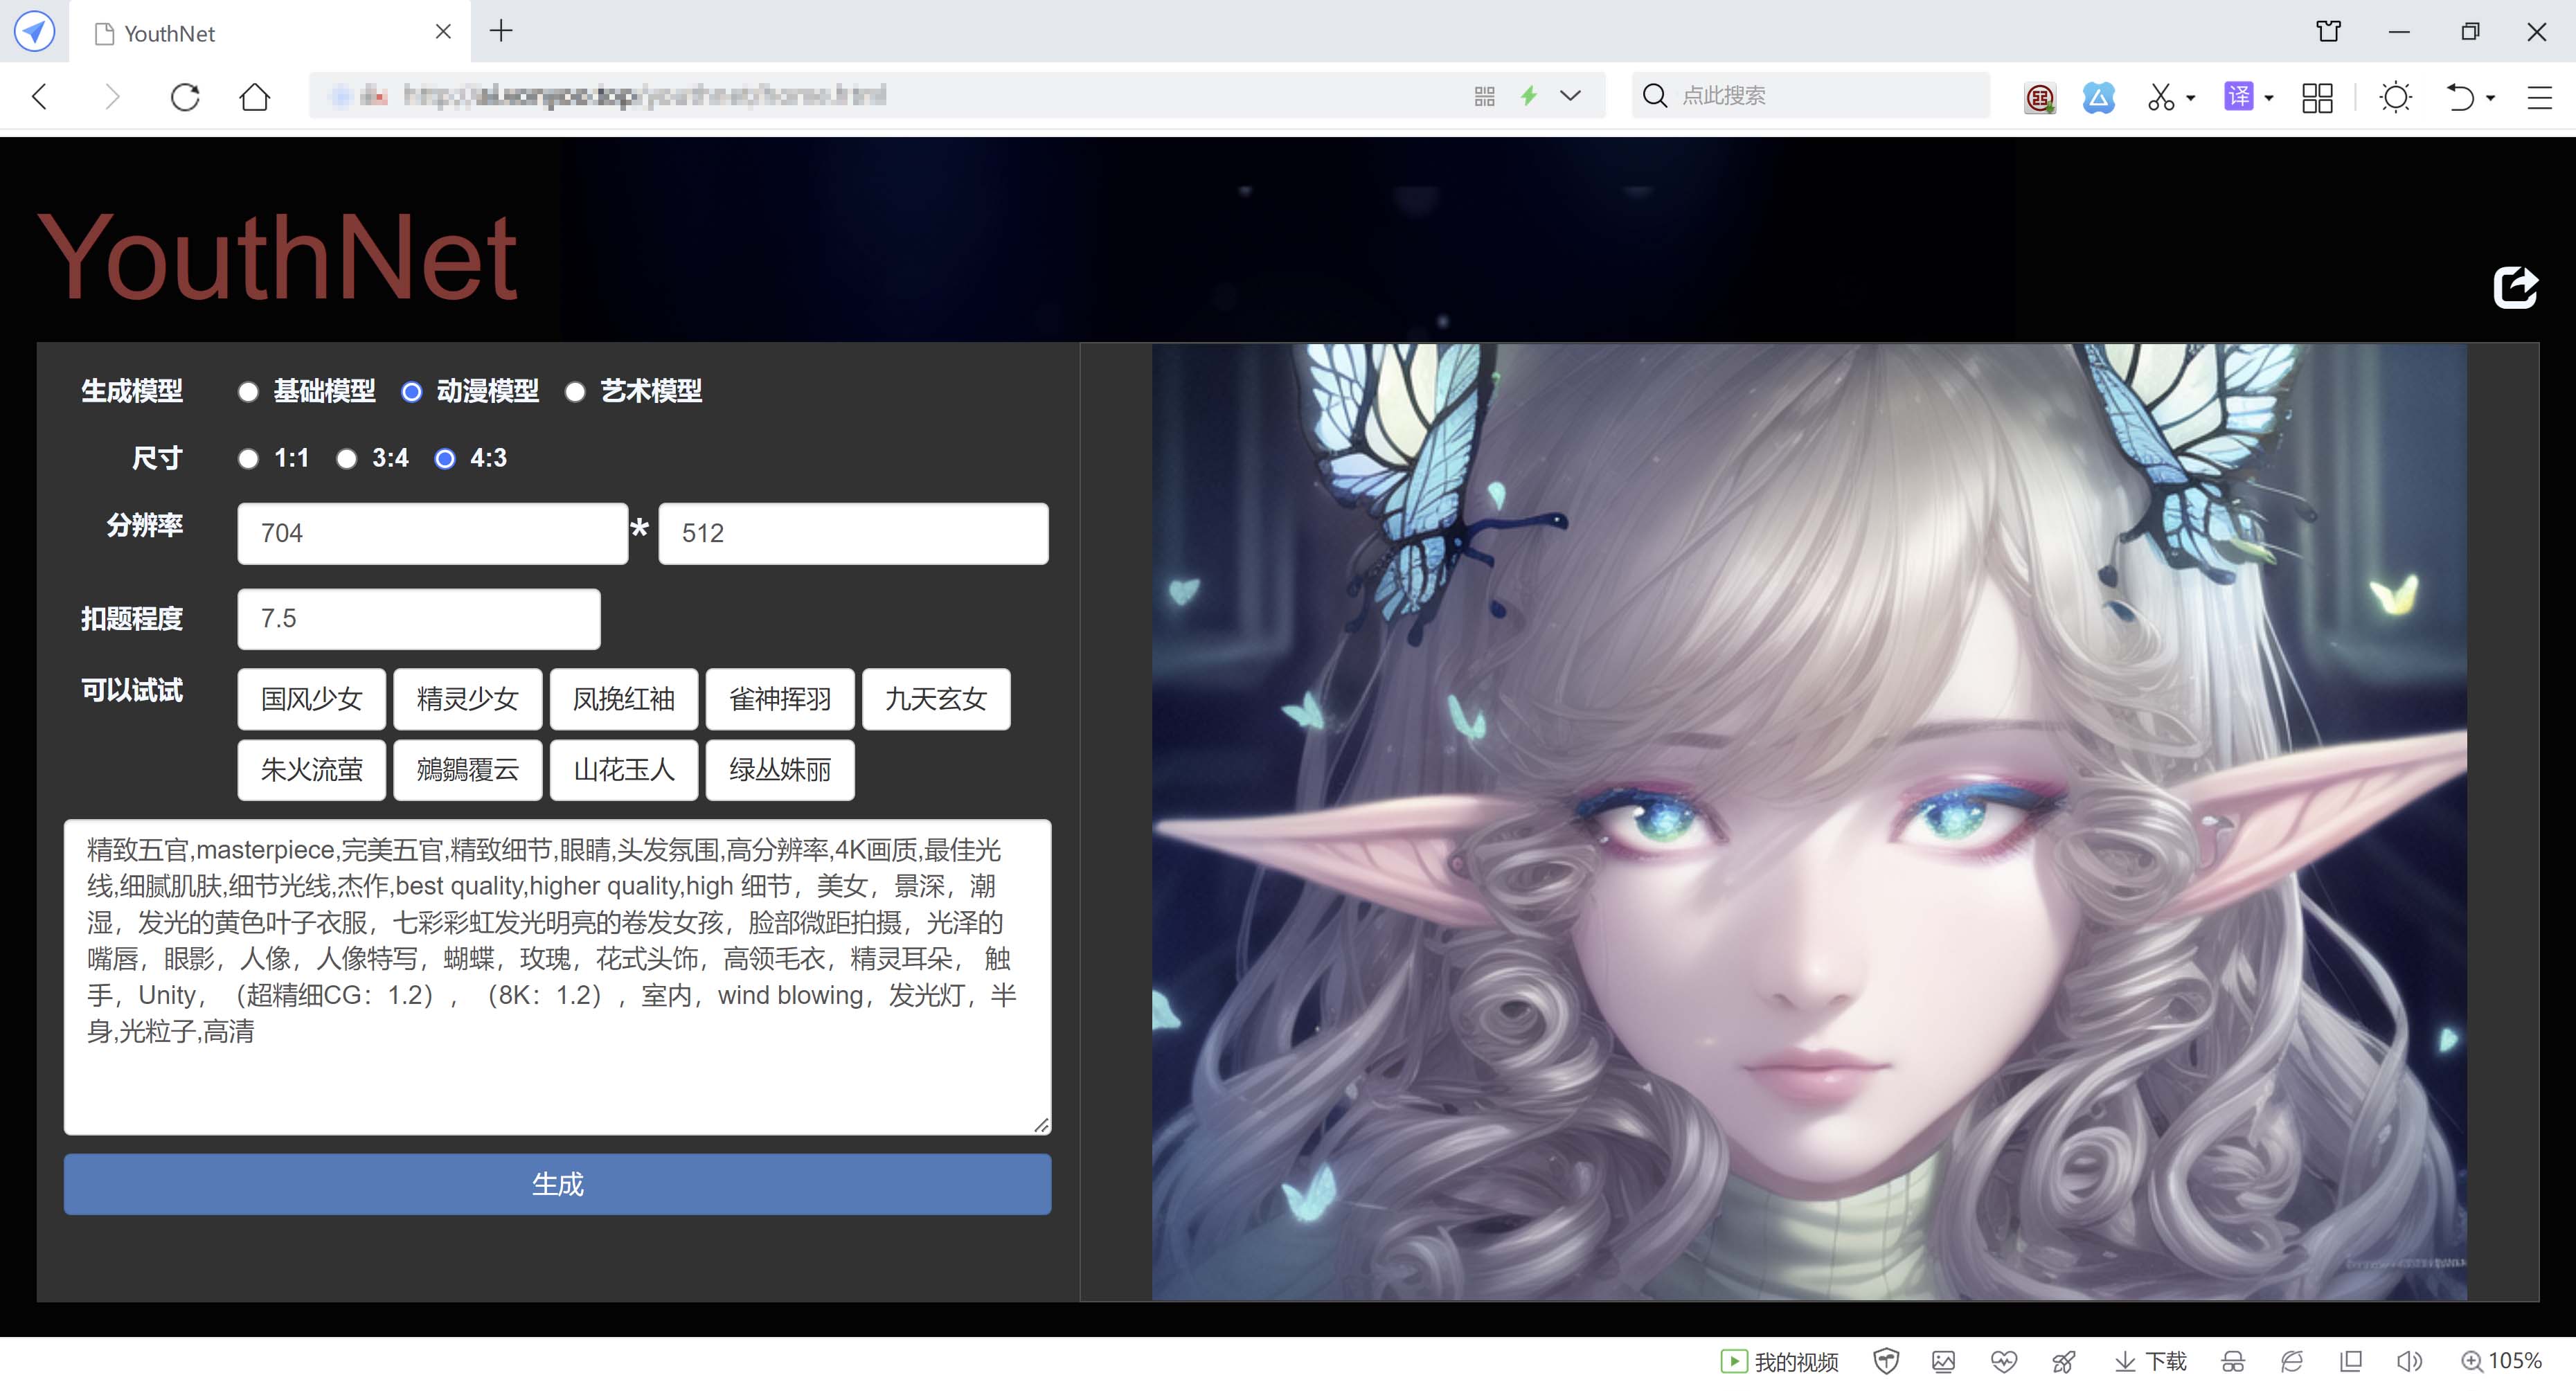Click the 凤挽红袖 preset button

[623, 699]
